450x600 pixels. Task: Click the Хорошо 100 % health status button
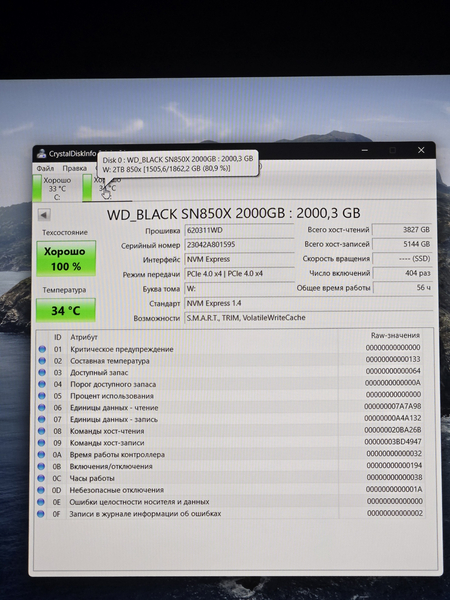pyautogui.click(x=66, y=258)
